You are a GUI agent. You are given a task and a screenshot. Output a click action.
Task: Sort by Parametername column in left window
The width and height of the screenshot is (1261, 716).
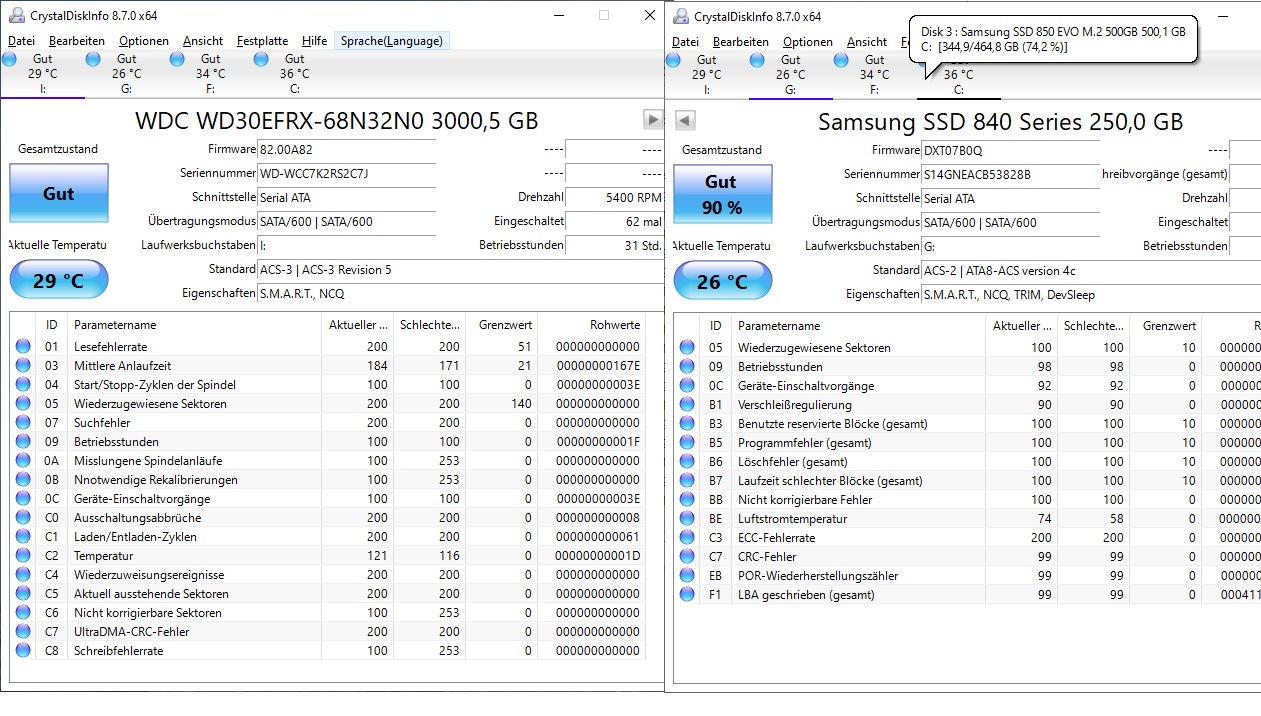[195, 325]
